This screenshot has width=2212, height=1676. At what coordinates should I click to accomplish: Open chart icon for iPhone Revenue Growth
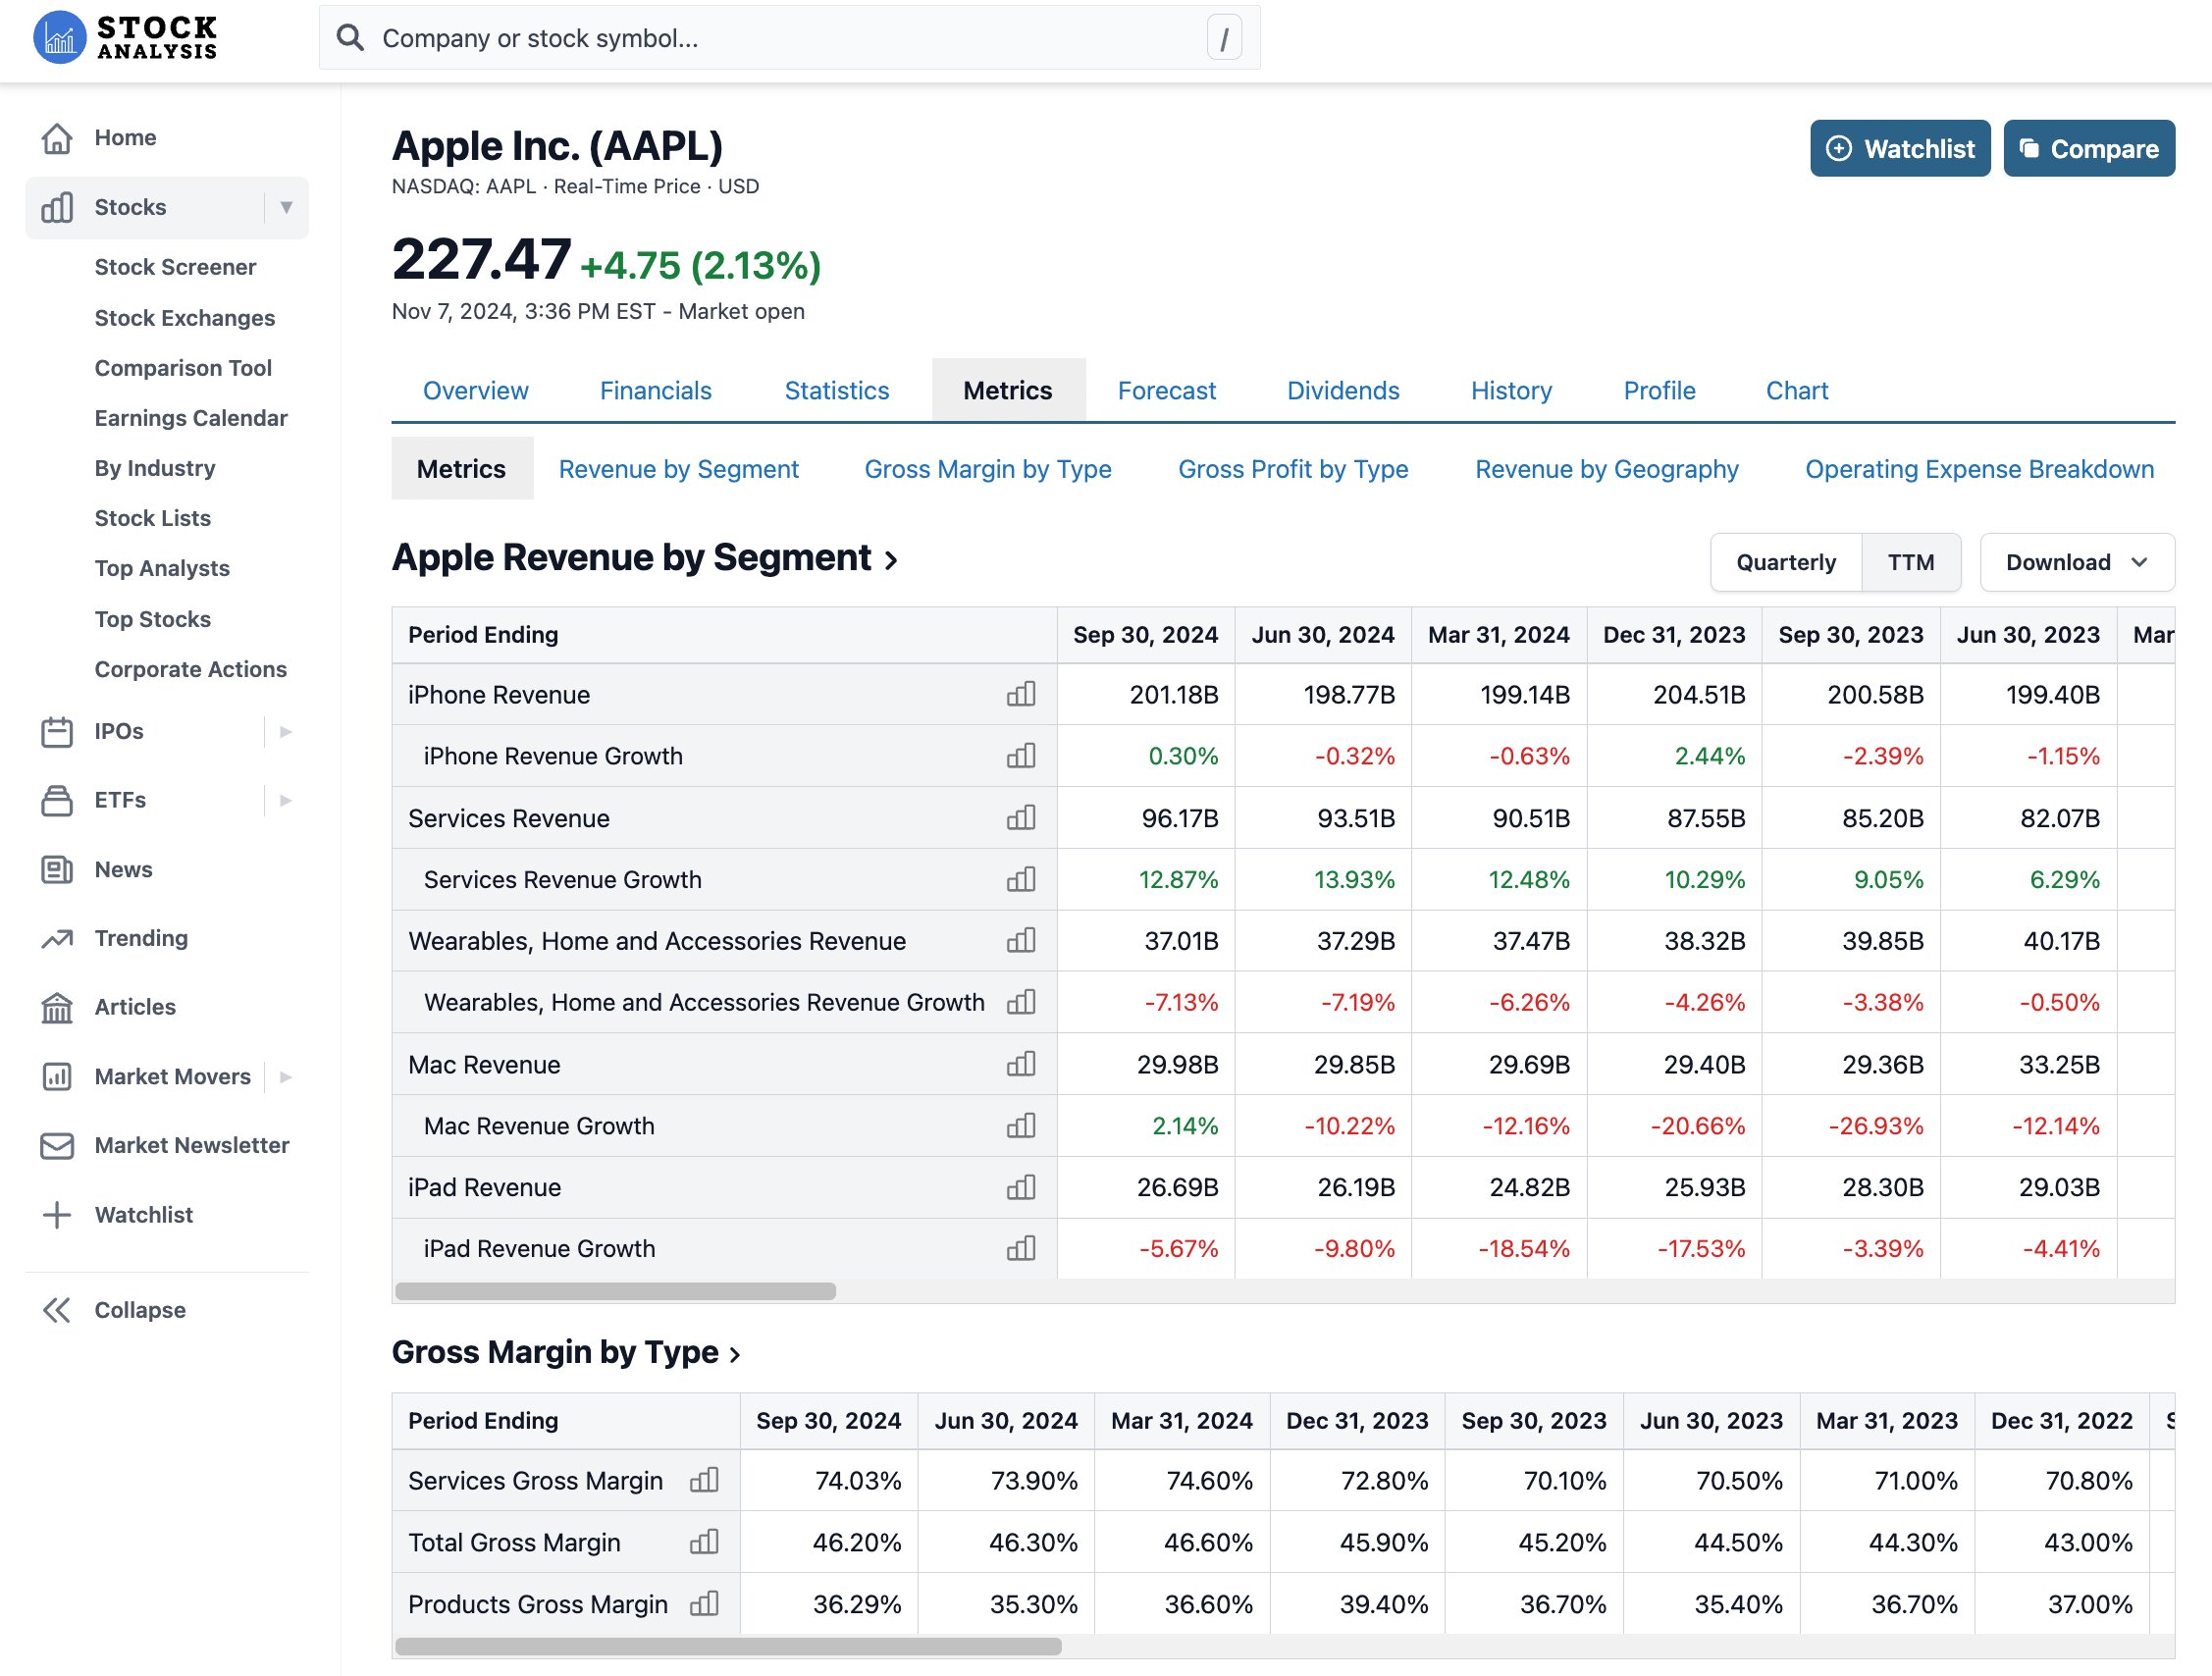(1021, 756)
